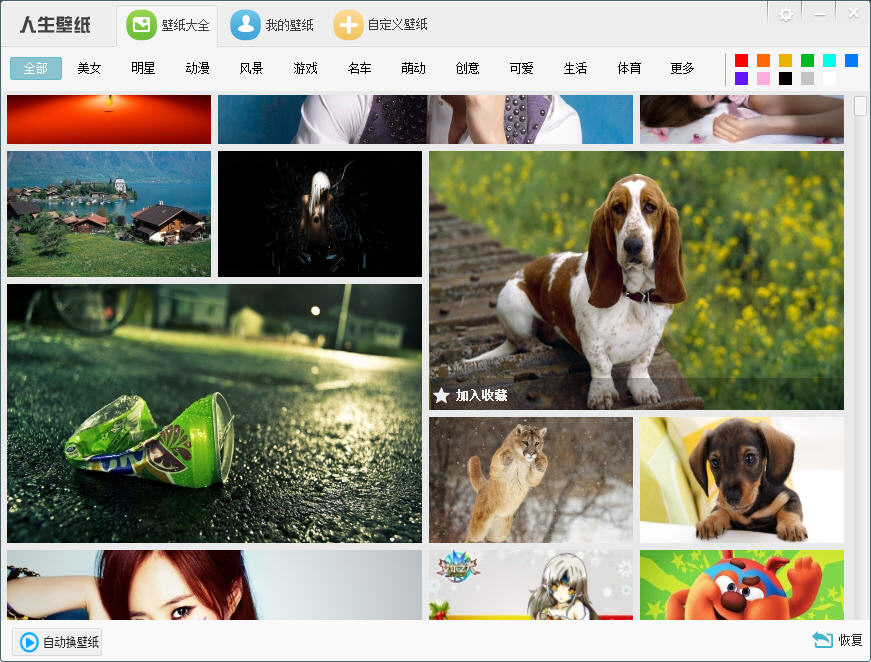The width and height of the screenshot is (871, 662).
Task: Click the blue user profile icon
Action: [x=245, y=25]
